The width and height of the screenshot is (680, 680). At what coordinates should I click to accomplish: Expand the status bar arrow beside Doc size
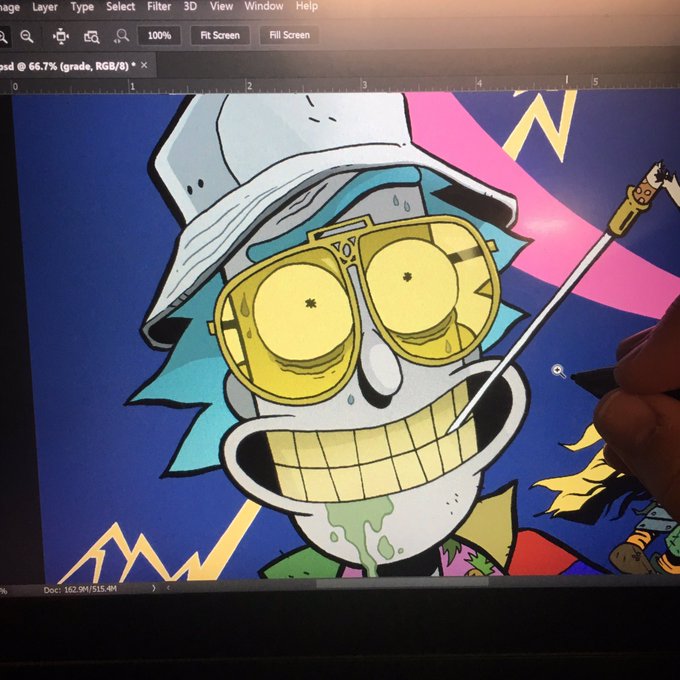click(153, 588)
